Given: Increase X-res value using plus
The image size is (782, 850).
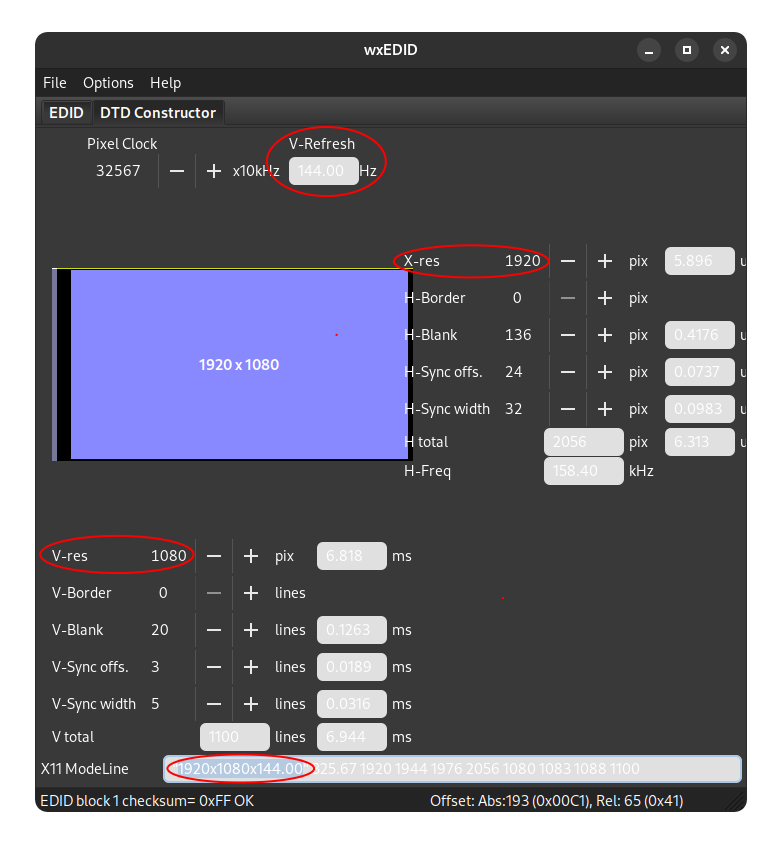Looking at the screenshot, I should tap(604, 261).
